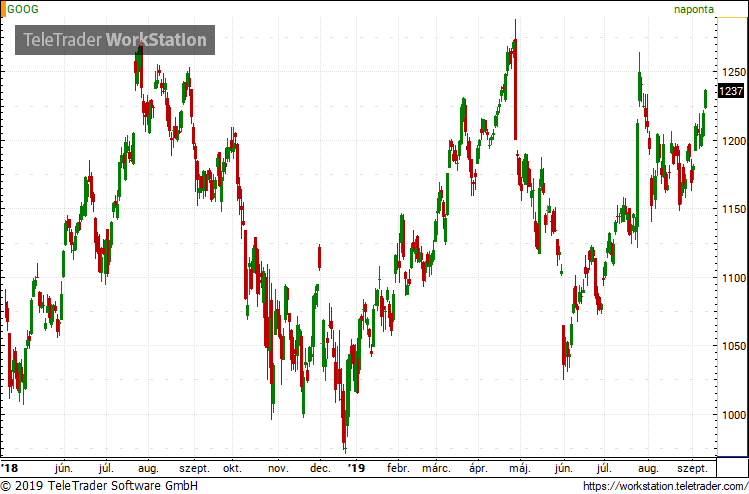
Task: Click the febr. month label
Action: [398, 468]
